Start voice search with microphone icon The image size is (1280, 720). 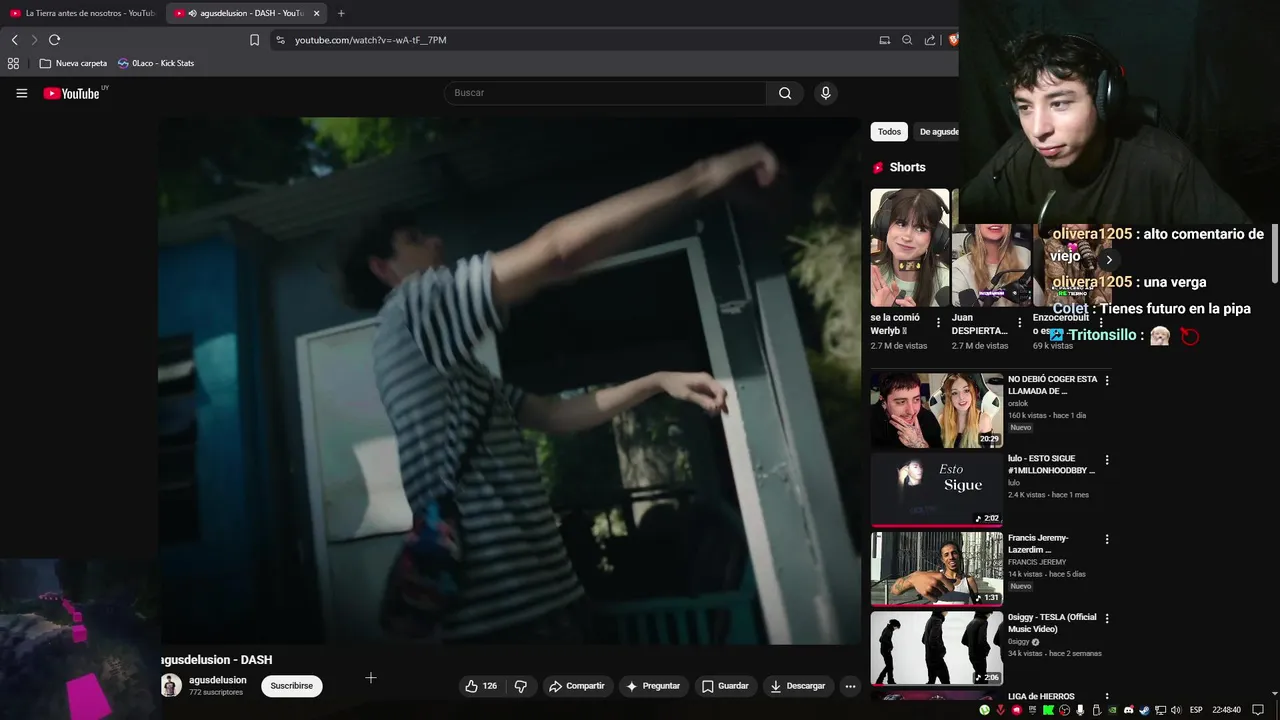pyautogui.click(x=825, y=93)
